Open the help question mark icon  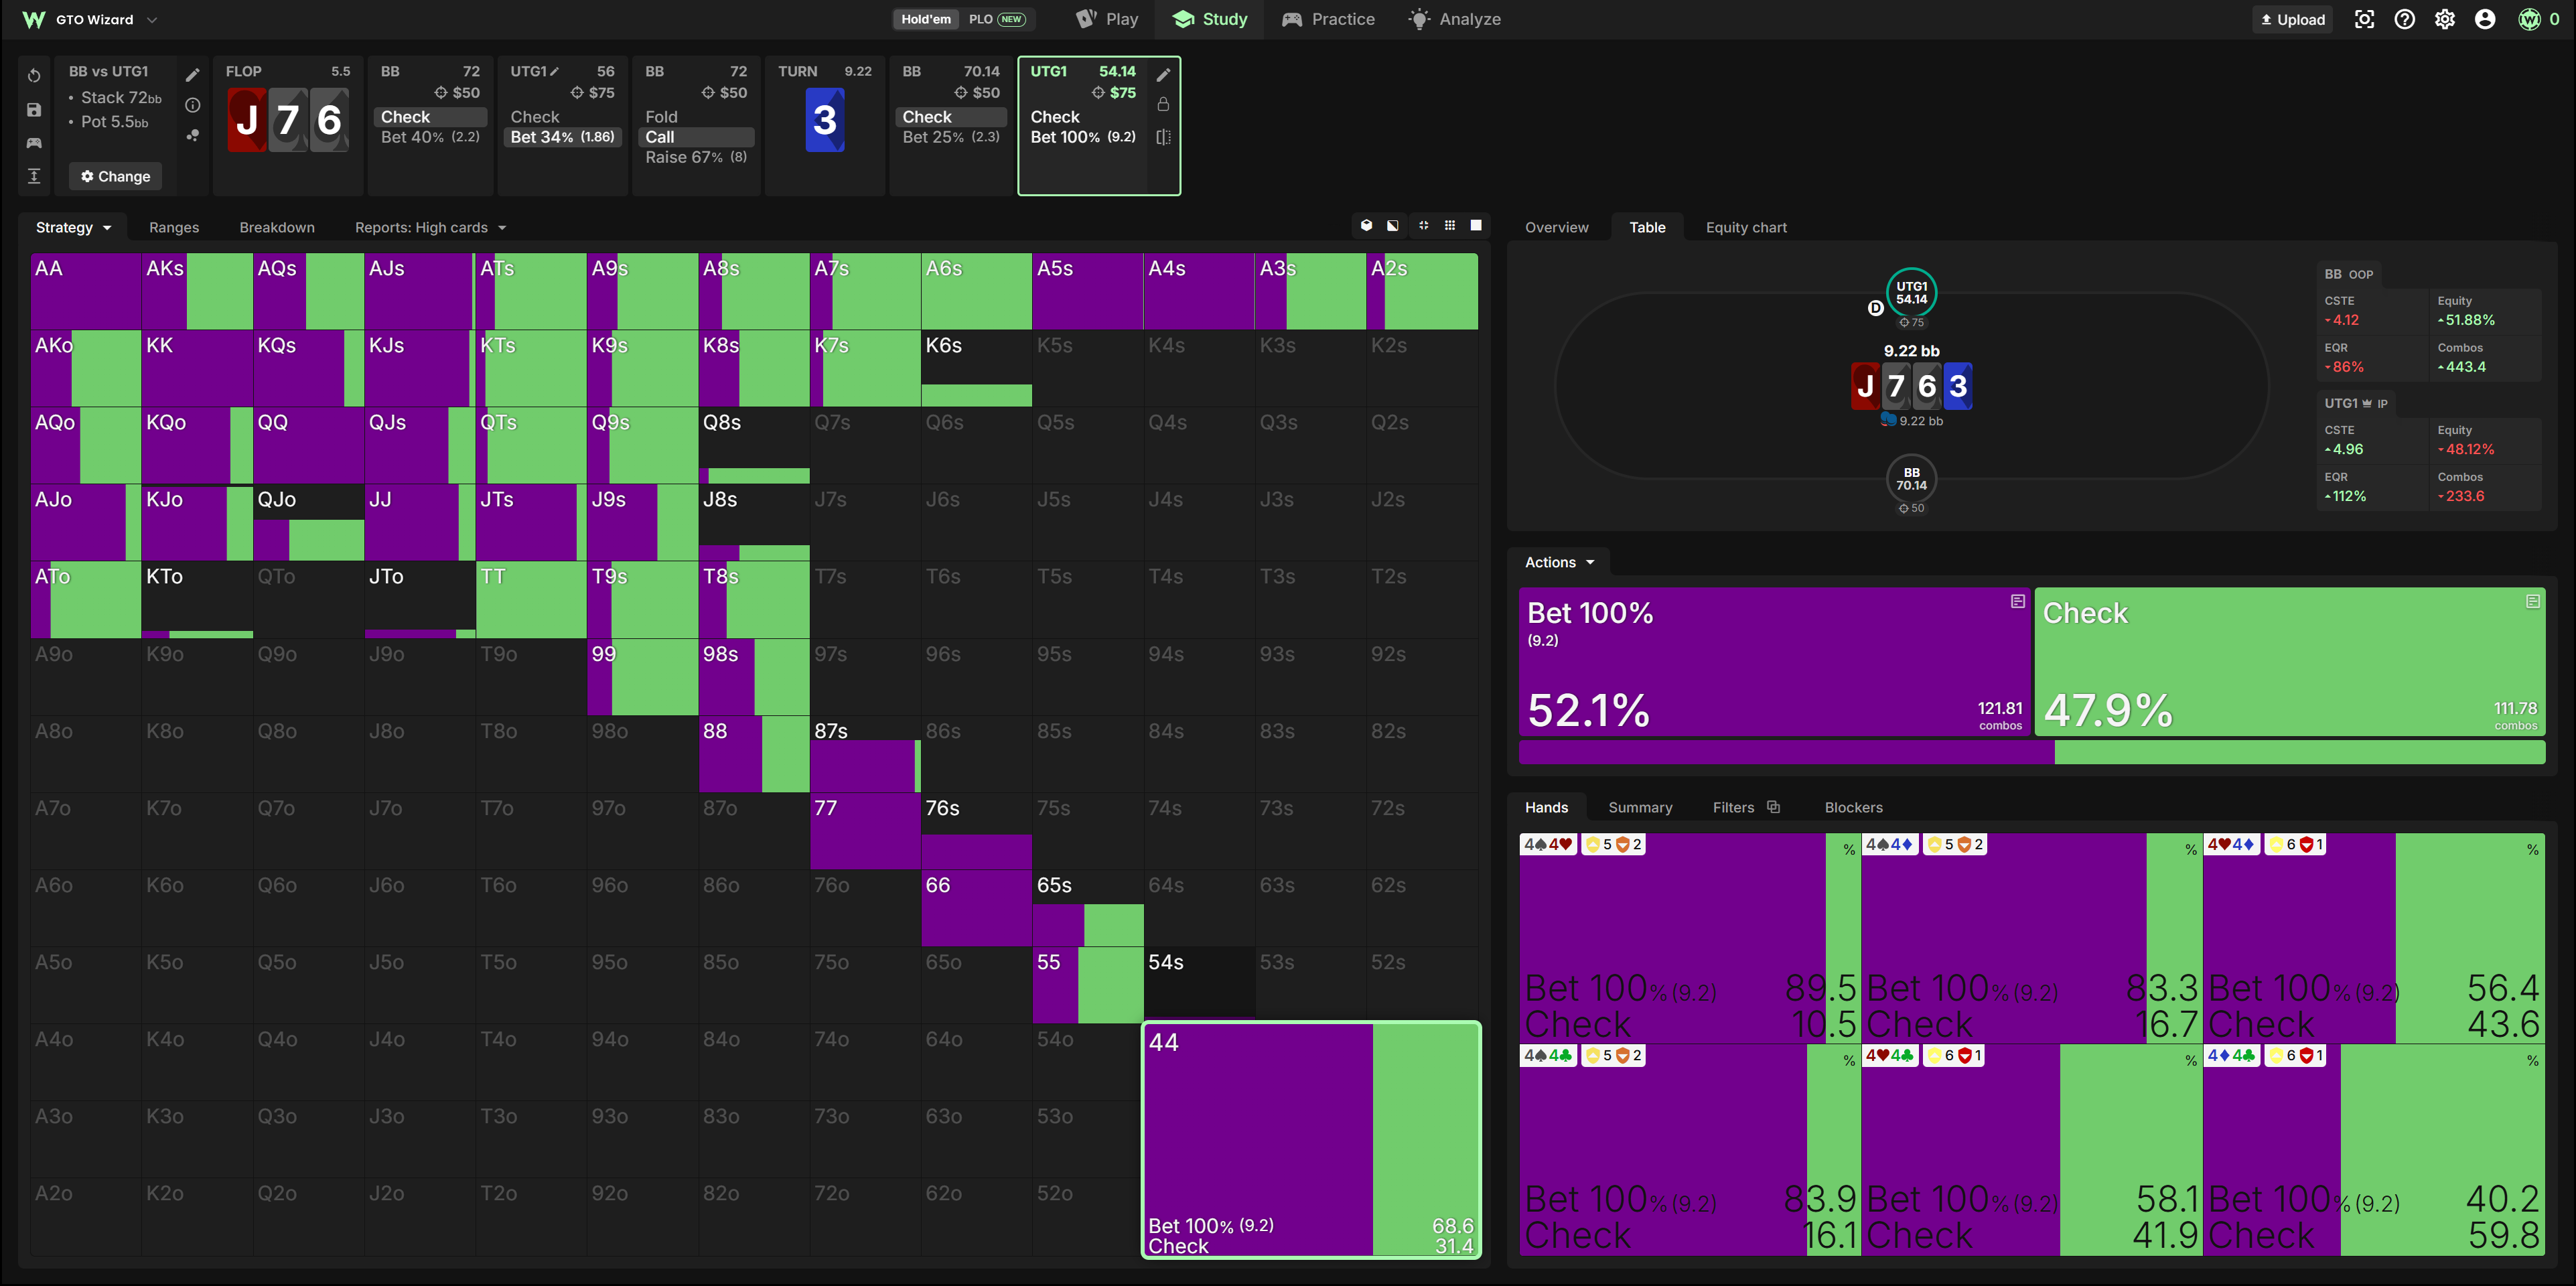click(2405, 19)
